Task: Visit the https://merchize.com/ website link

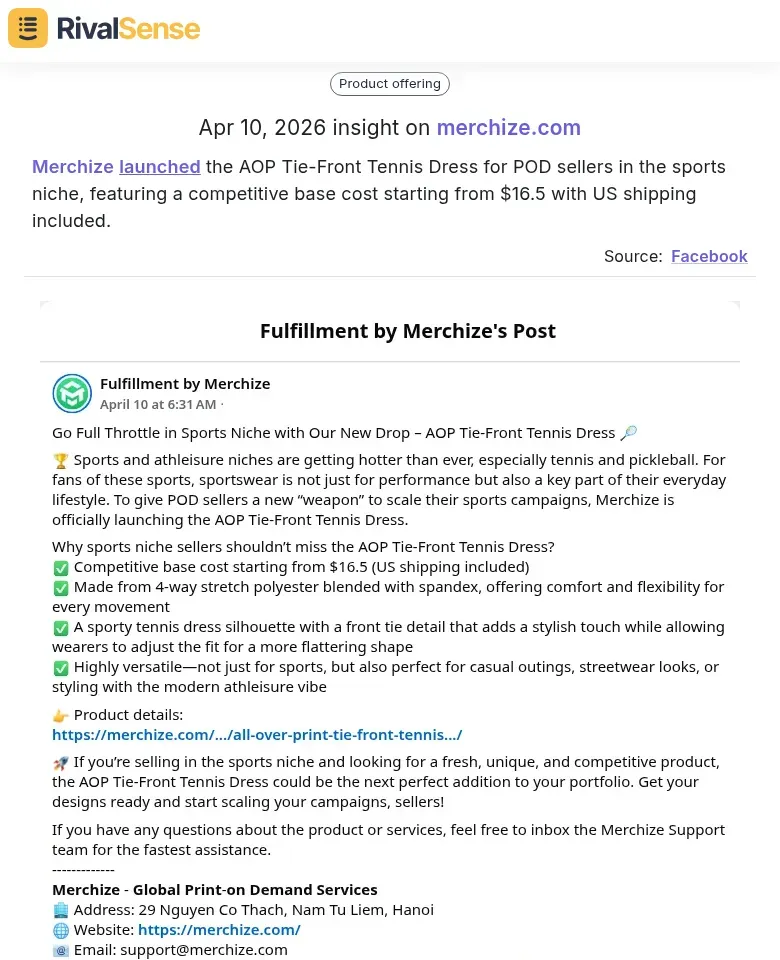Action: [x=219, y=930]
